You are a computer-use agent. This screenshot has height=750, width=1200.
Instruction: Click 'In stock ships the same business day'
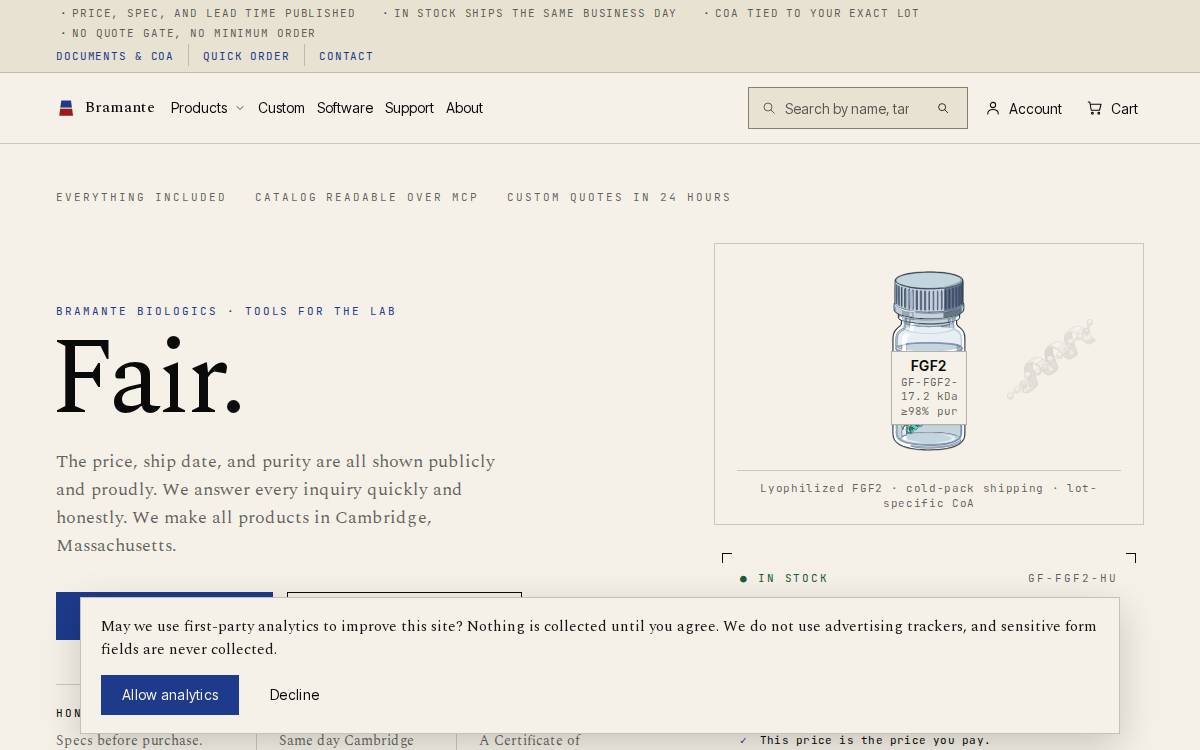(x=535, y=13)
